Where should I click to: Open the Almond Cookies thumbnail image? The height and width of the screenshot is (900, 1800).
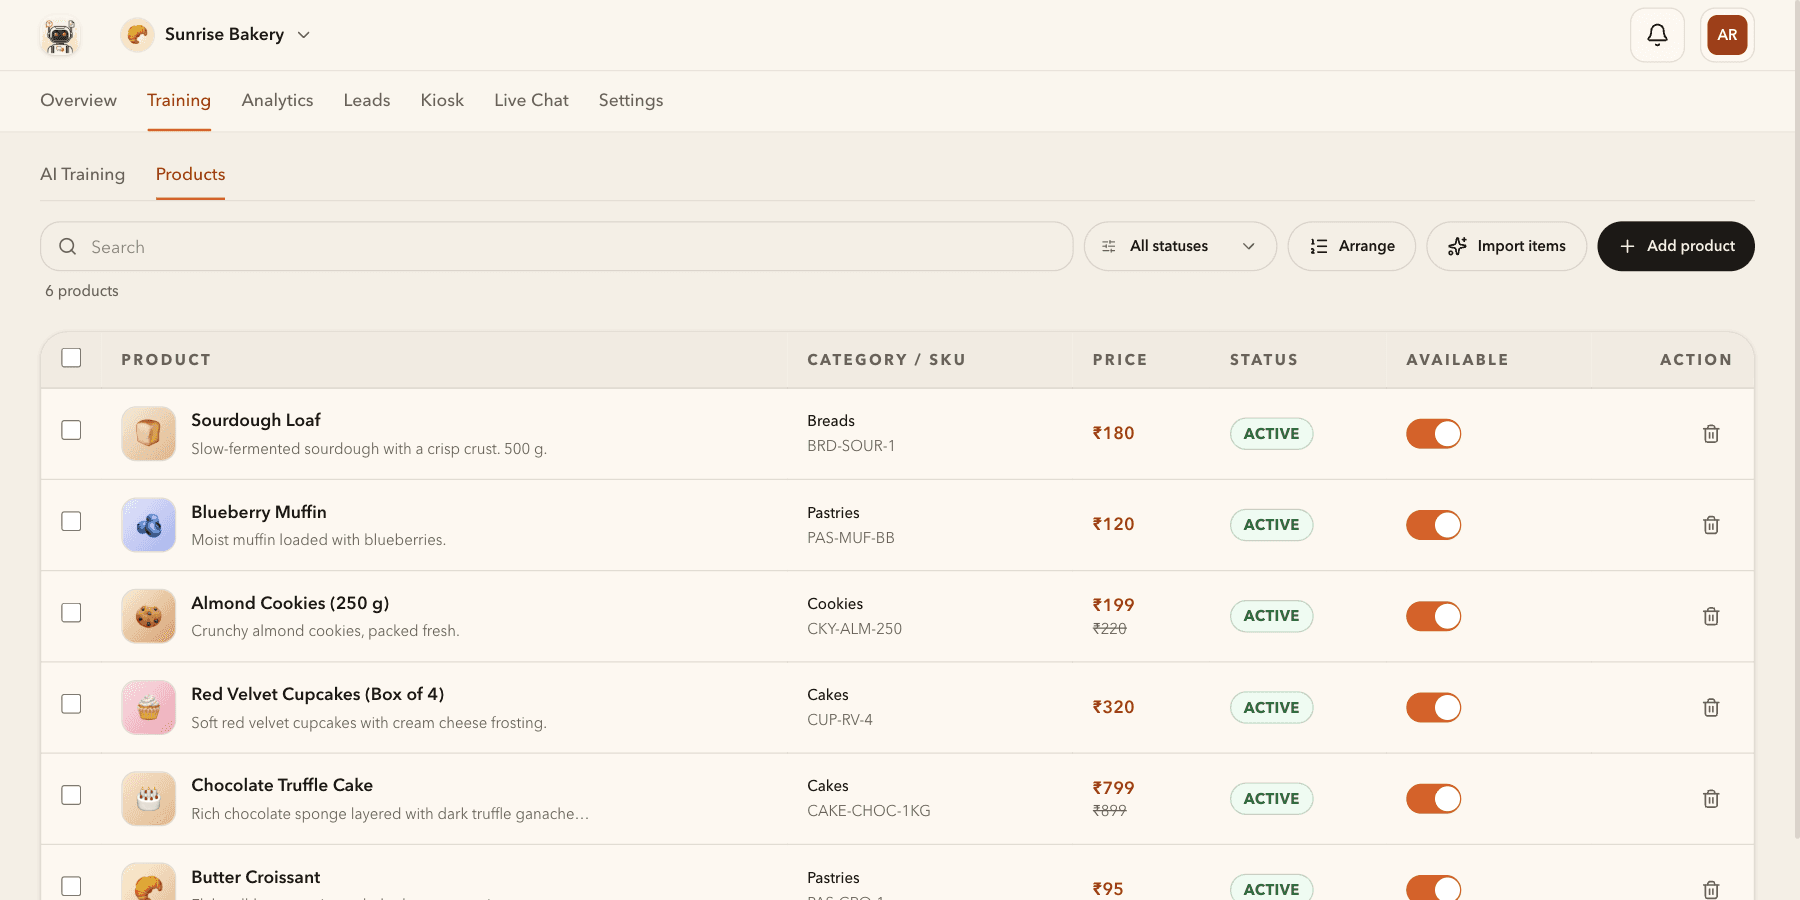click(x=148, y=616)
